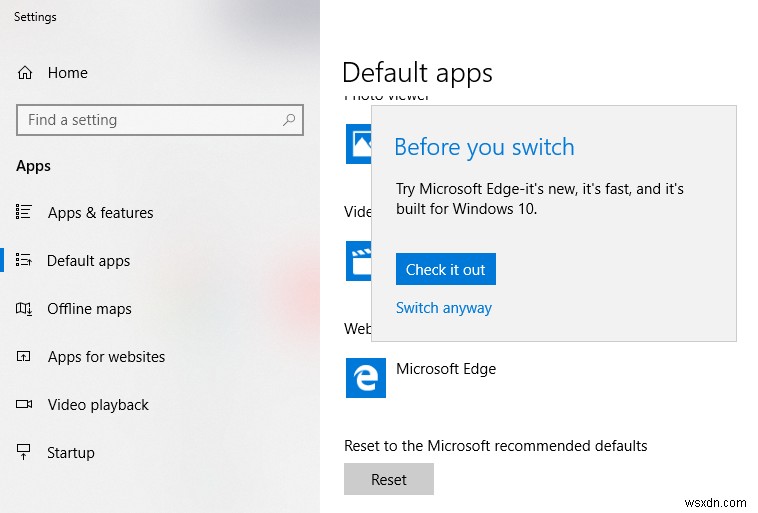
Task: Click the Home house icon
Action: 25,73
